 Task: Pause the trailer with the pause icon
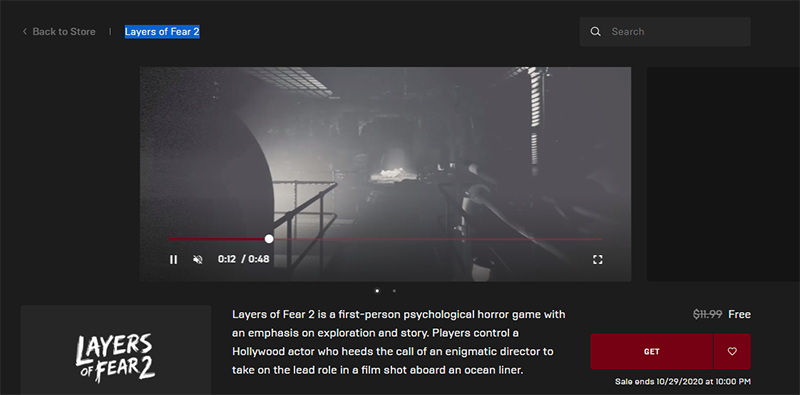173,259
